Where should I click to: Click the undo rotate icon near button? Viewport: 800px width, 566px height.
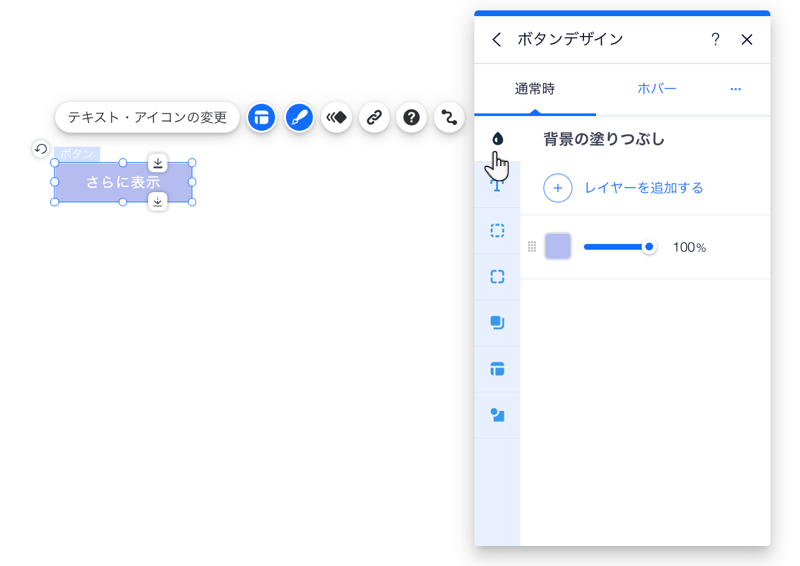coord(41,149)
